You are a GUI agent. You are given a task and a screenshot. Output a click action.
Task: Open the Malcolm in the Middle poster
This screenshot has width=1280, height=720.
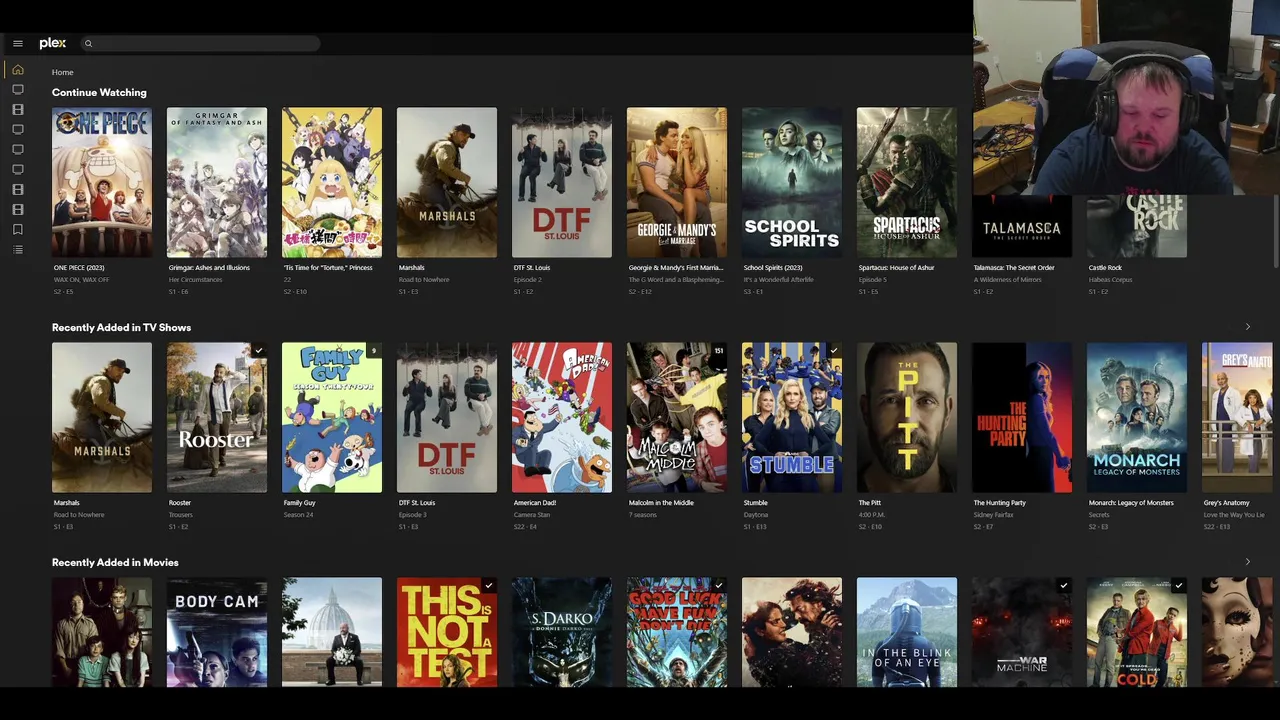(677, 417)
